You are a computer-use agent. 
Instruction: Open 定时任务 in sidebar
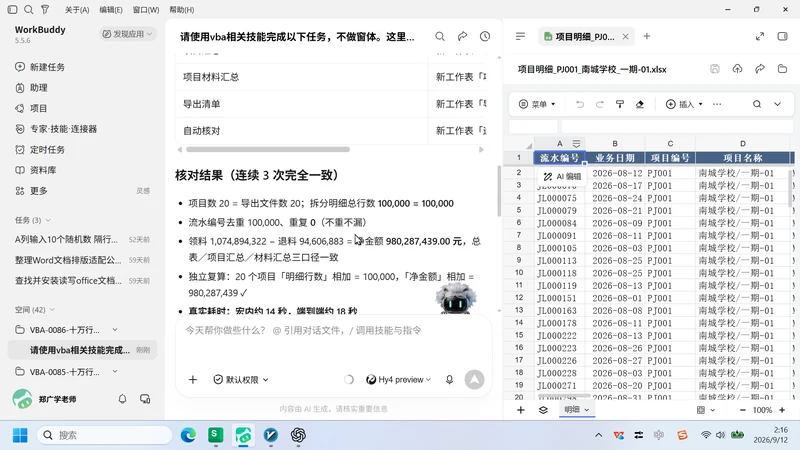tap(40, 149)
